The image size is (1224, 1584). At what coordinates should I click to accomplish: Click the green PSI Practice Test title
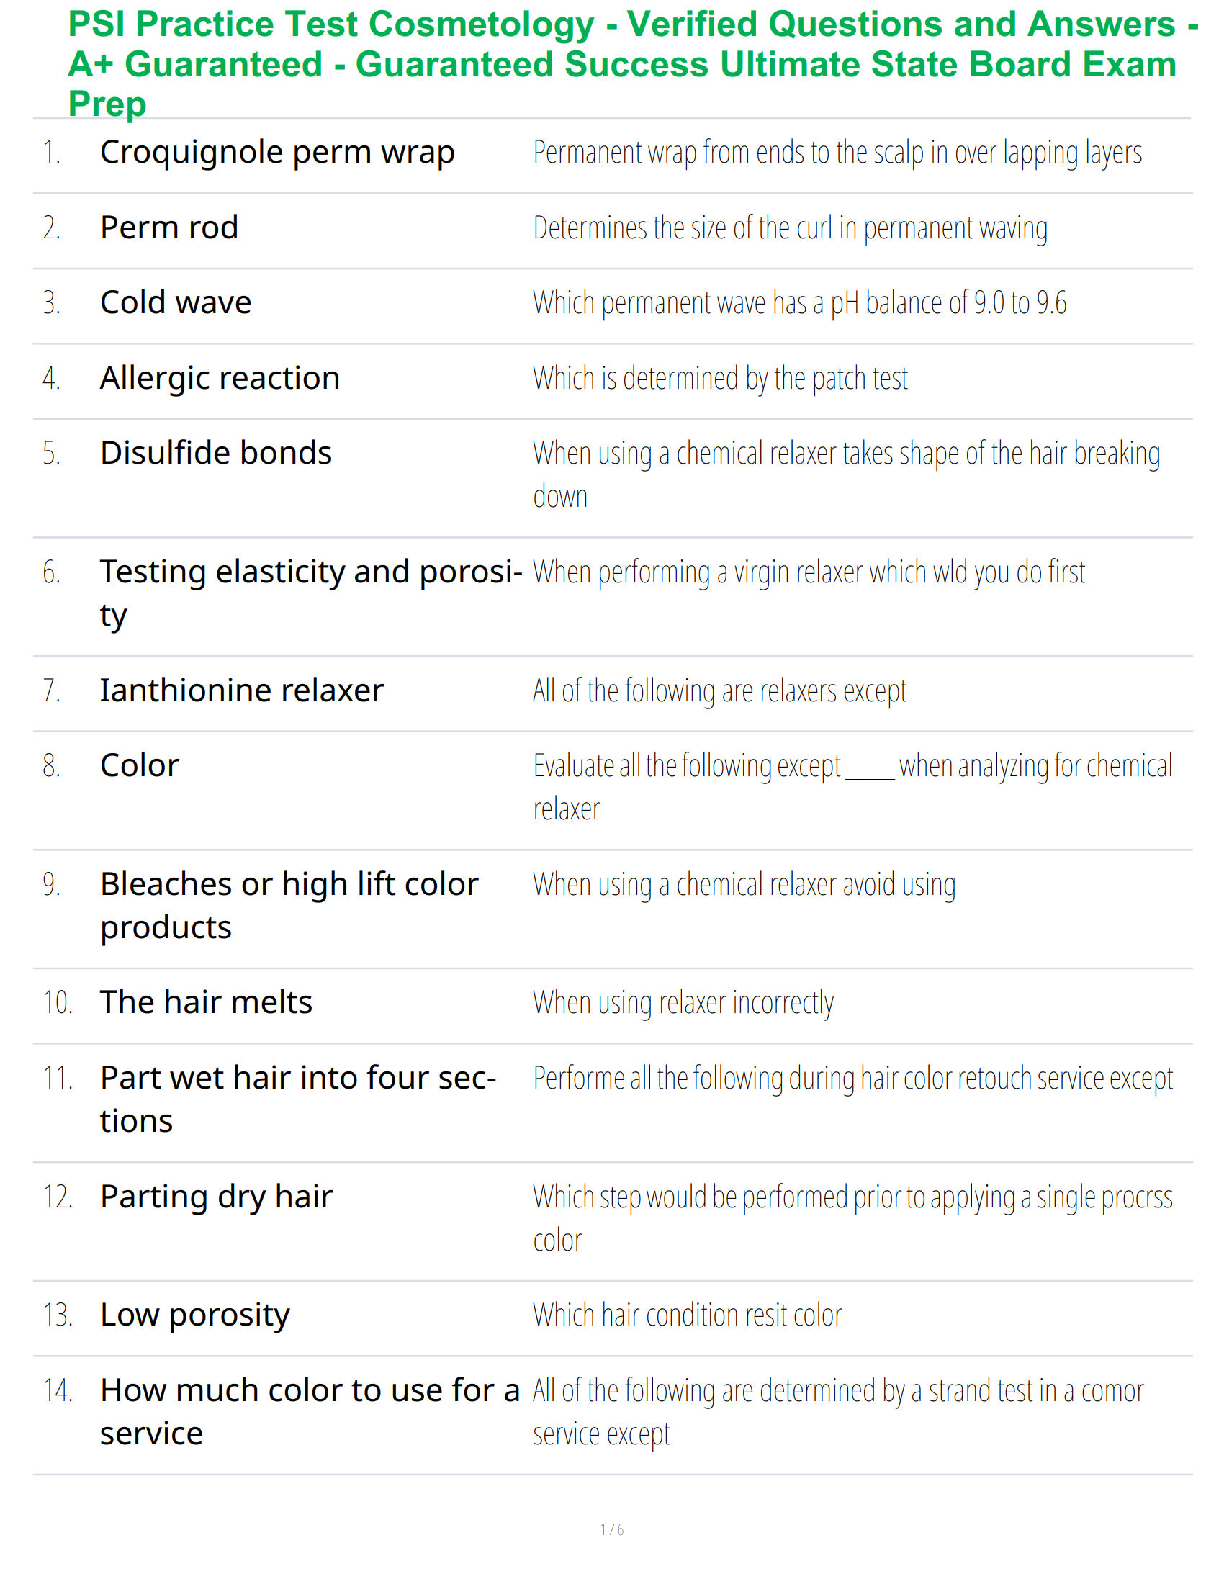click(632, 63)
